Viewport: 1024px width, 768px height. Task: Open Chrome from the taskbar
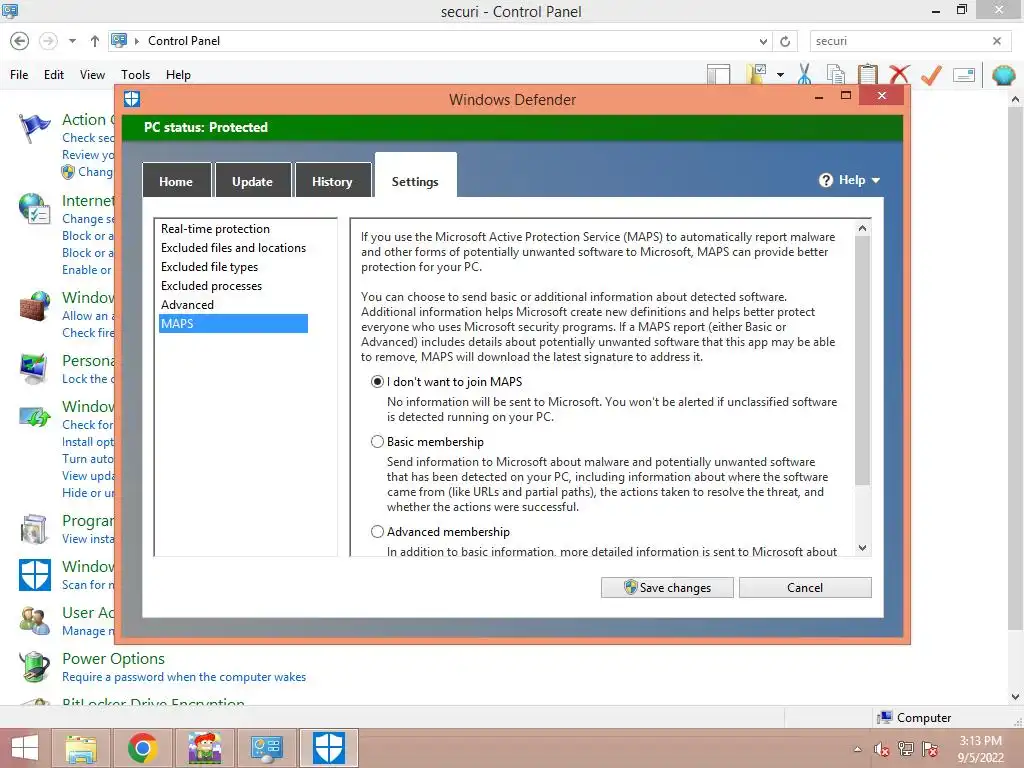tap(142, 748)
